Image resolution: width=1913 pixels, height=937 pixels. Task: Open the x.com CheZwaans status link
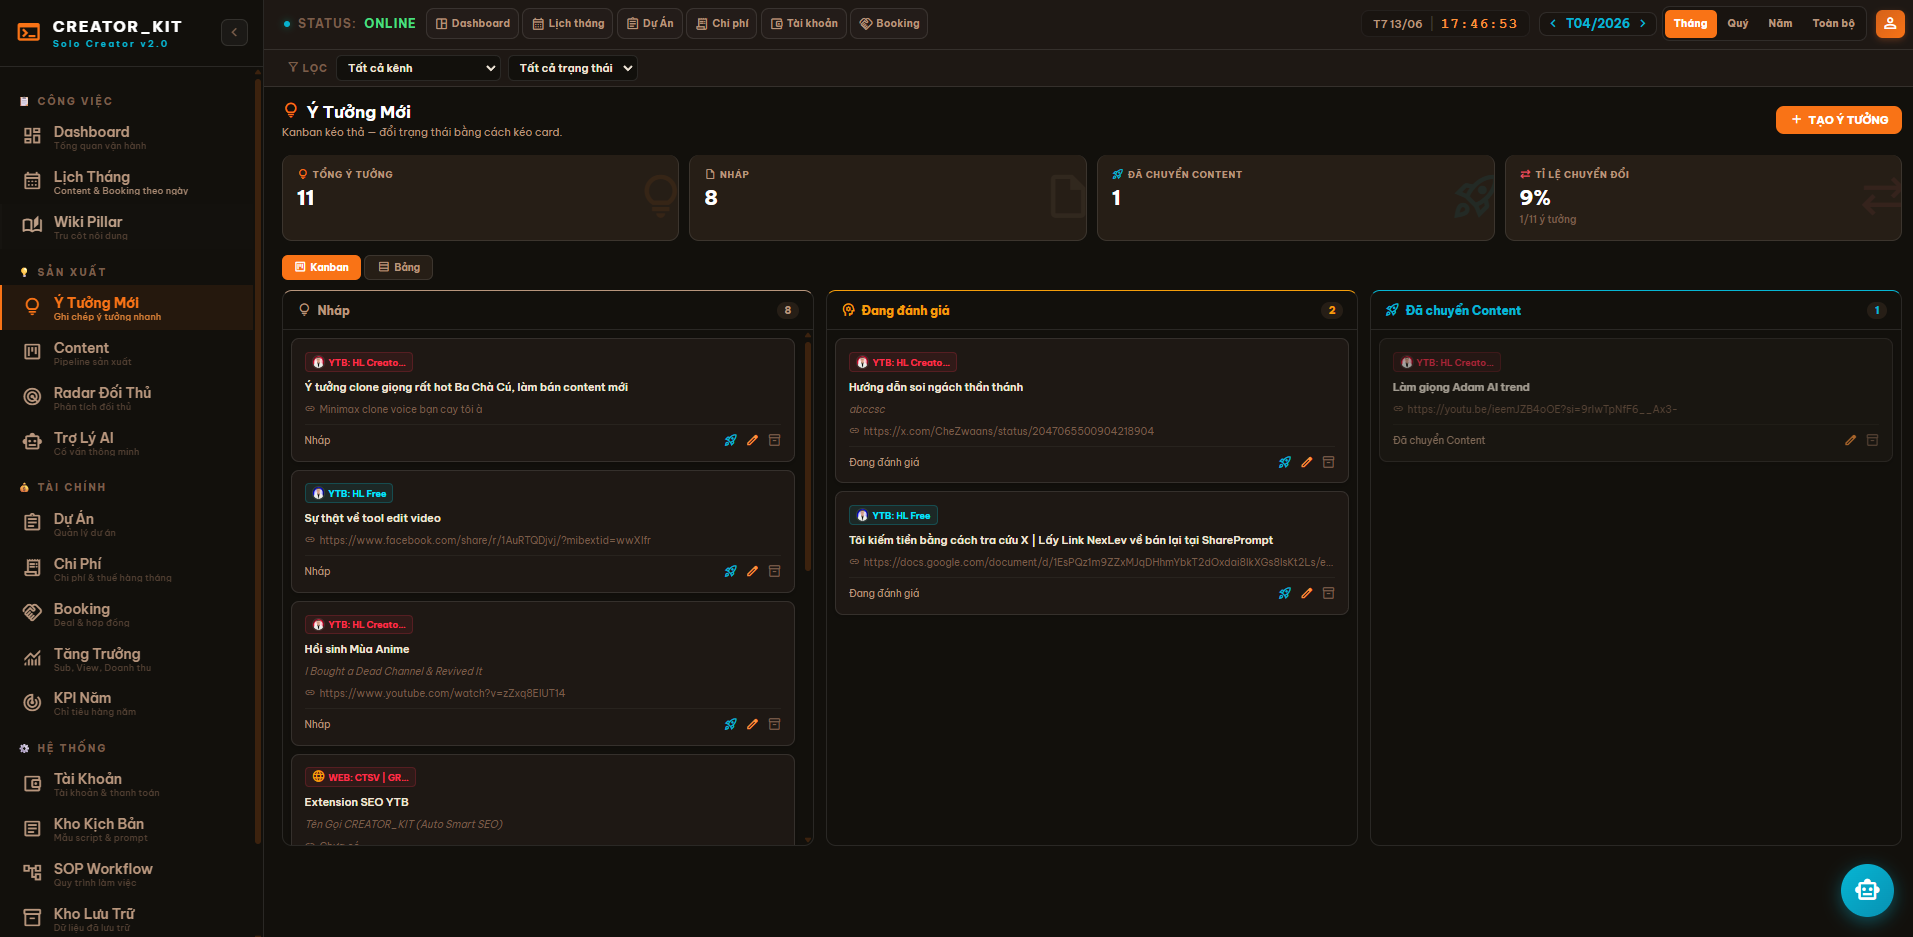1008,431
